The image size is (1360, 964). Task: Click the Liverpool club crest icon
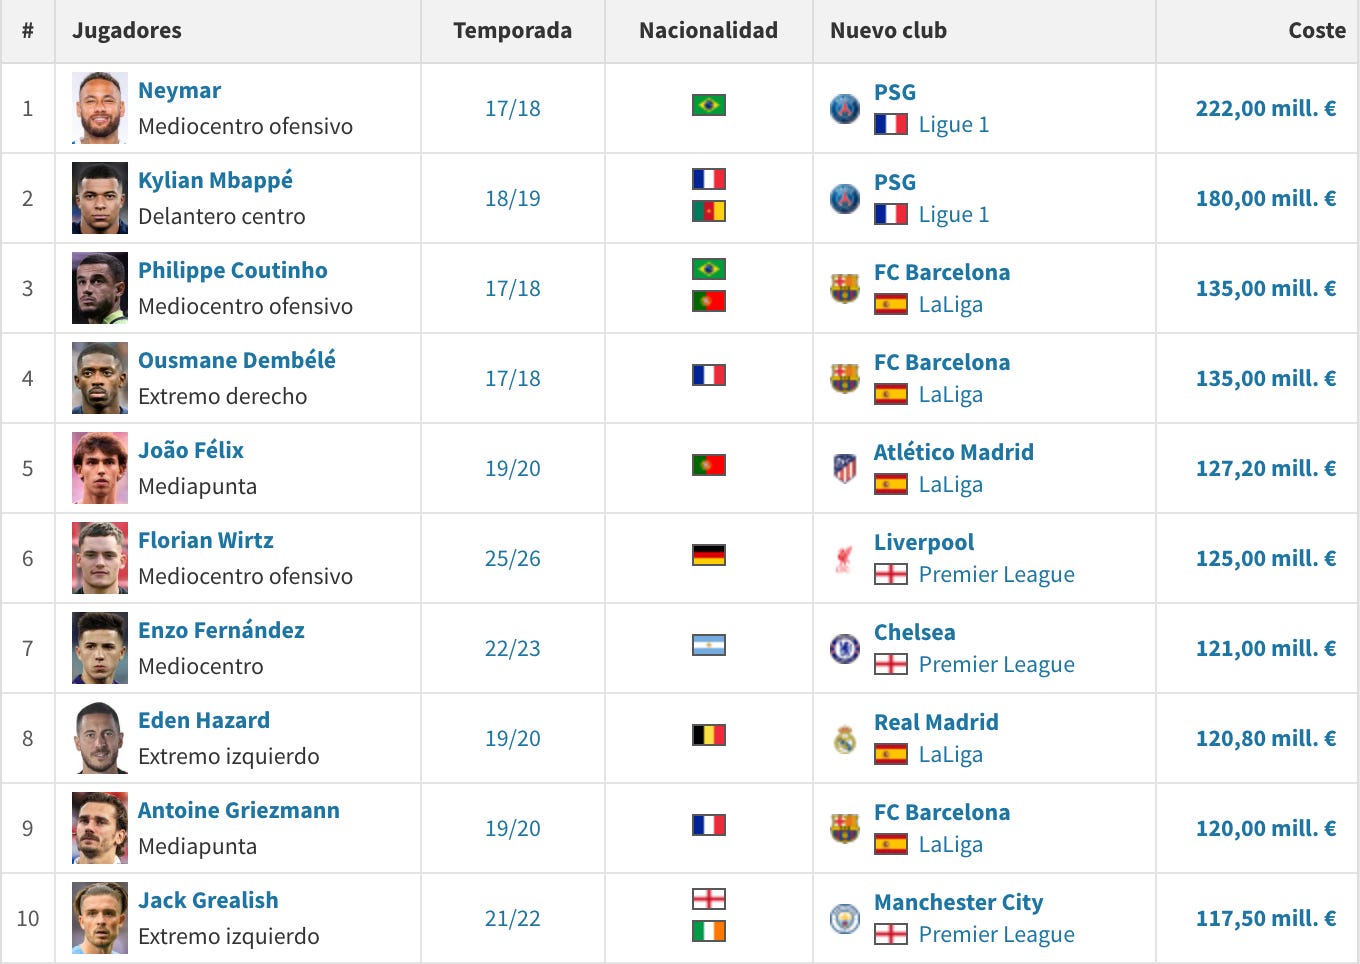845,558
